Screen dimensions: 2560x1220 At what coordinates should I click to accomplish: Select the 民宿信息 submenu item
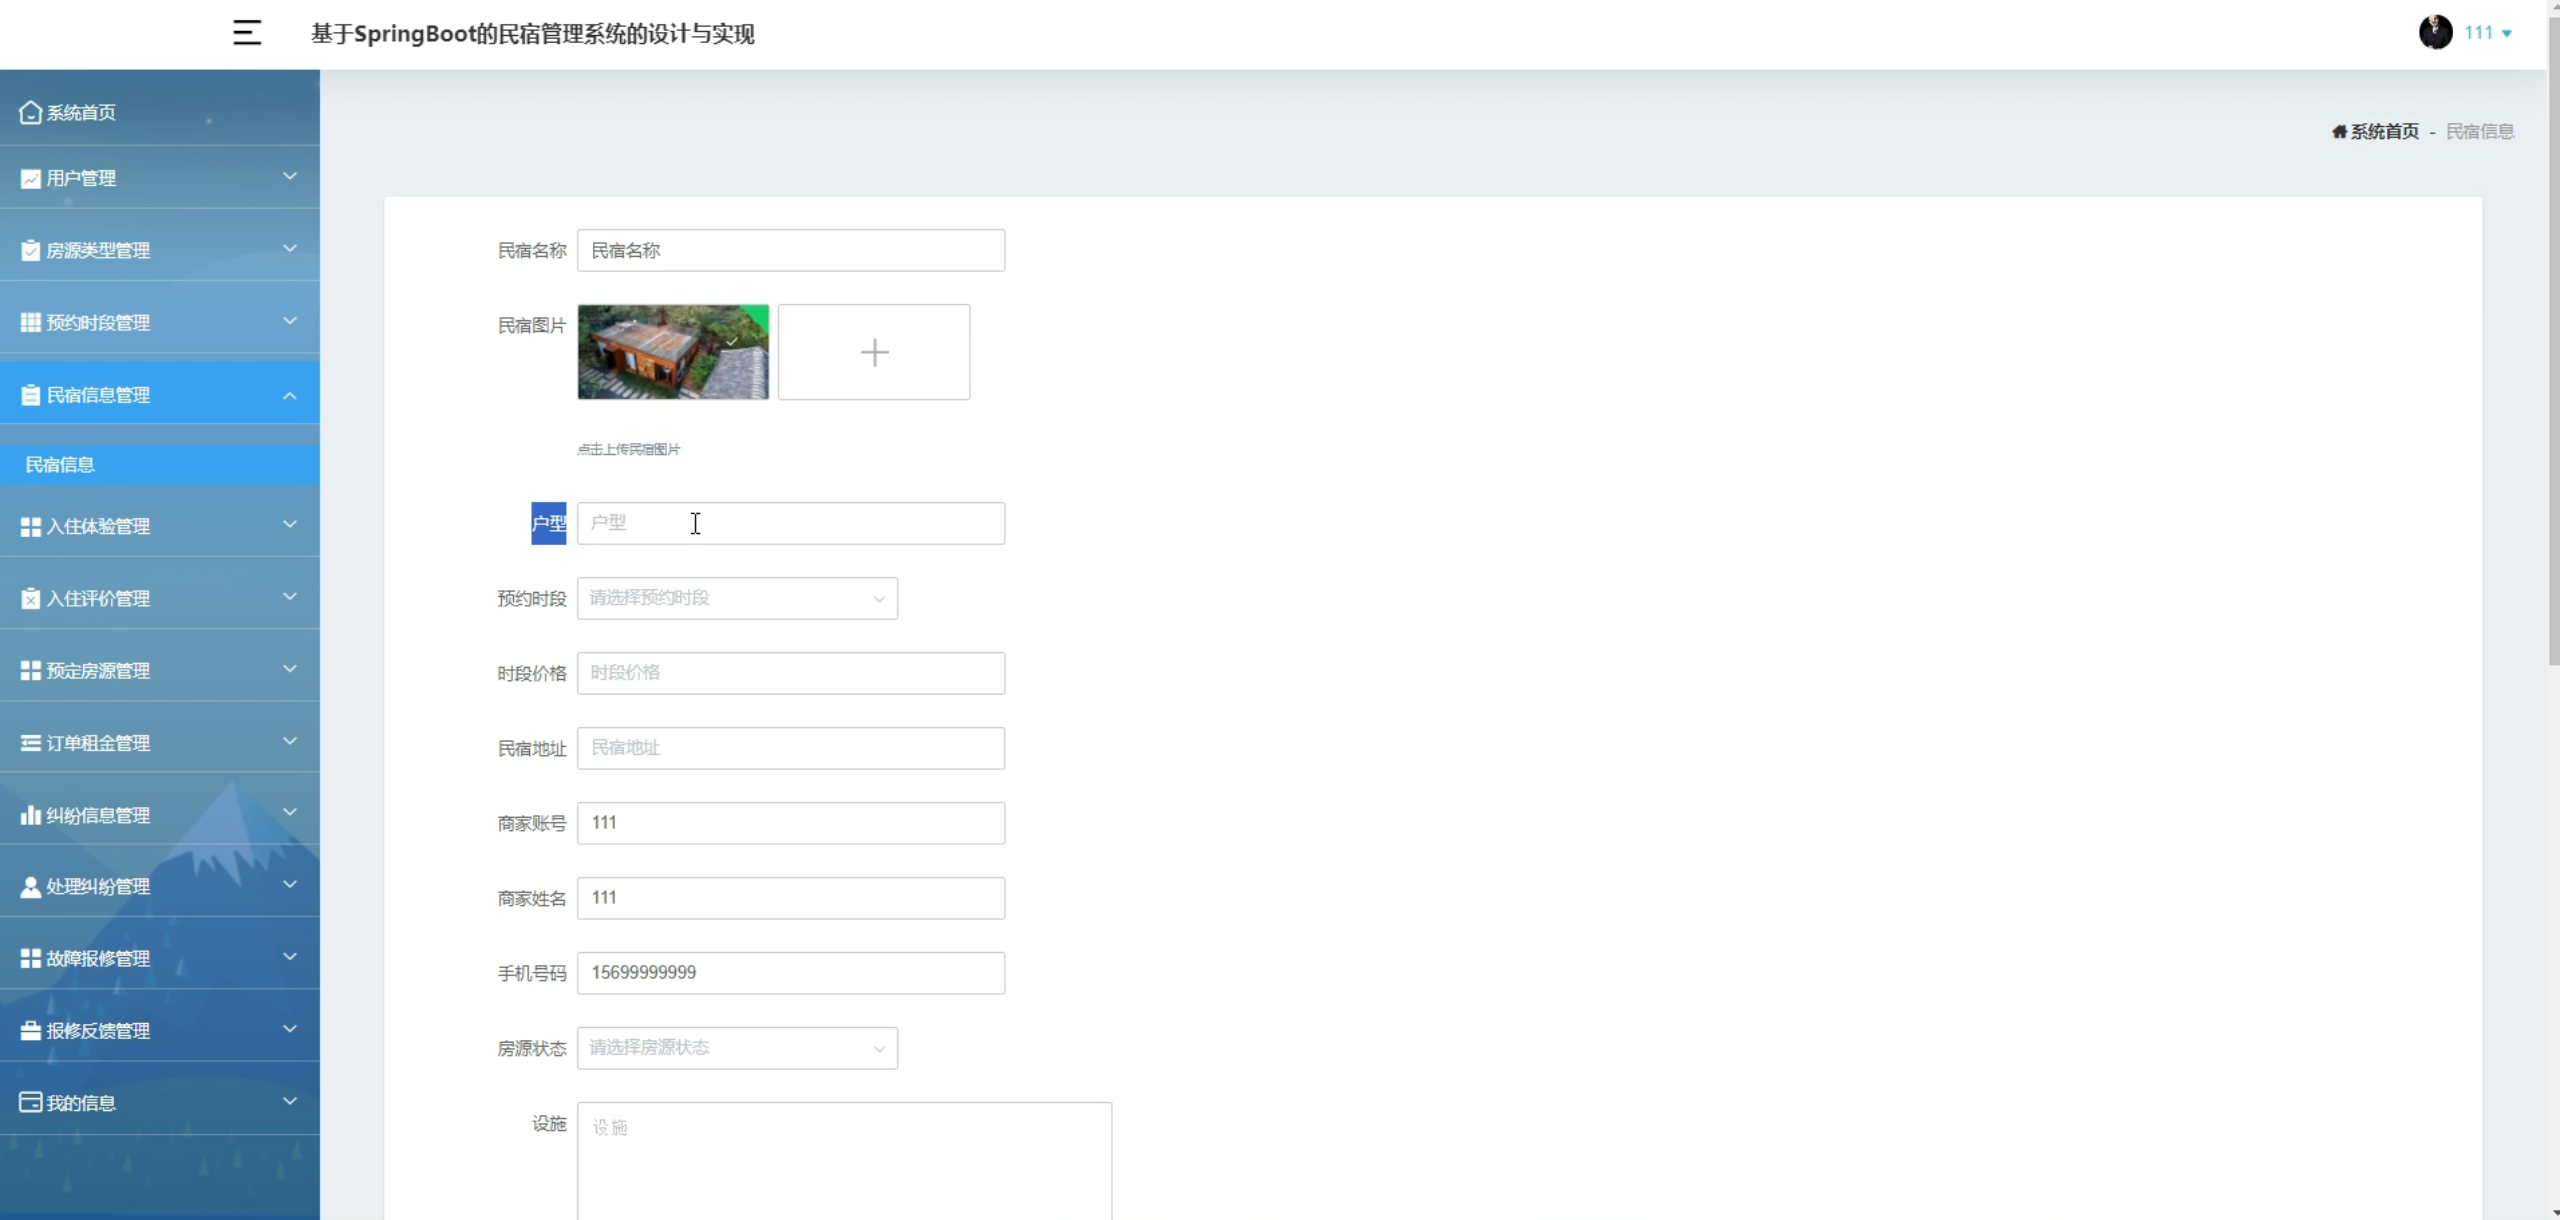coord(60,465)
